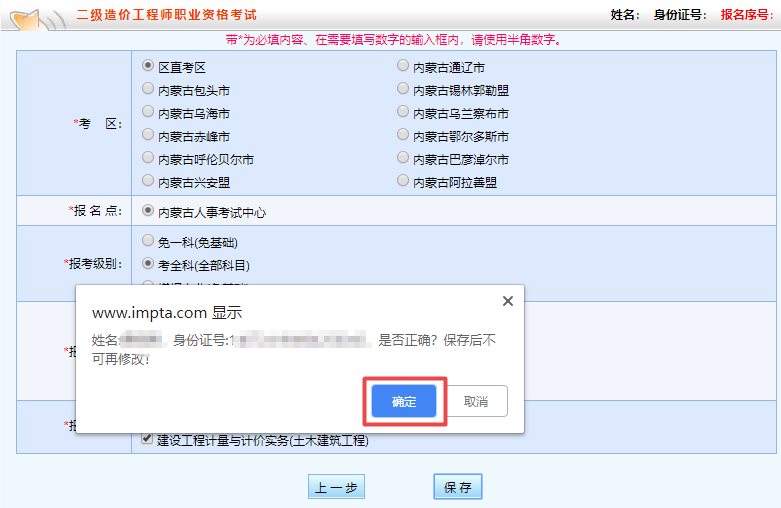The width and height of the screenshot is (781, 508).
Task: Choose 内蒙古鄂尔多斯市 as exam area
Action: click(x=403, y=135)
